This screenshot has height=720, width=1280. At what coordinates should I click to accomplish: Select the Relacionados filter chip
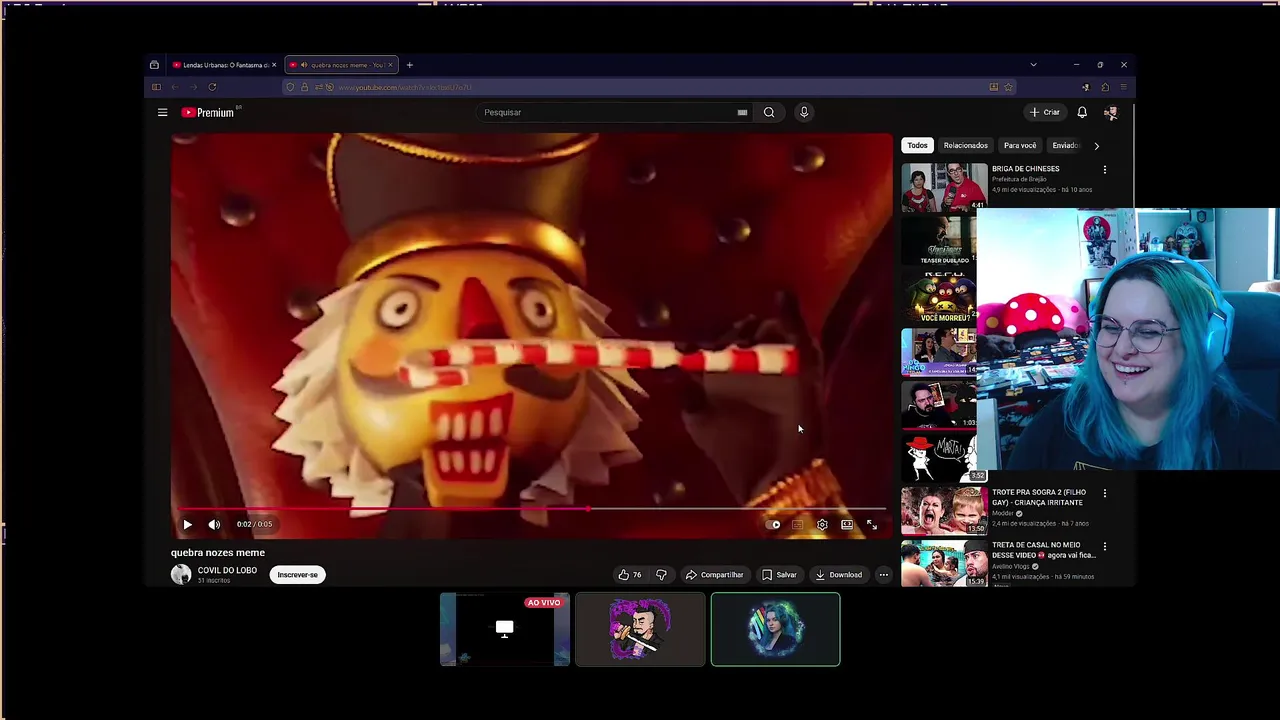pyautogui.click(x=965, y=146)
